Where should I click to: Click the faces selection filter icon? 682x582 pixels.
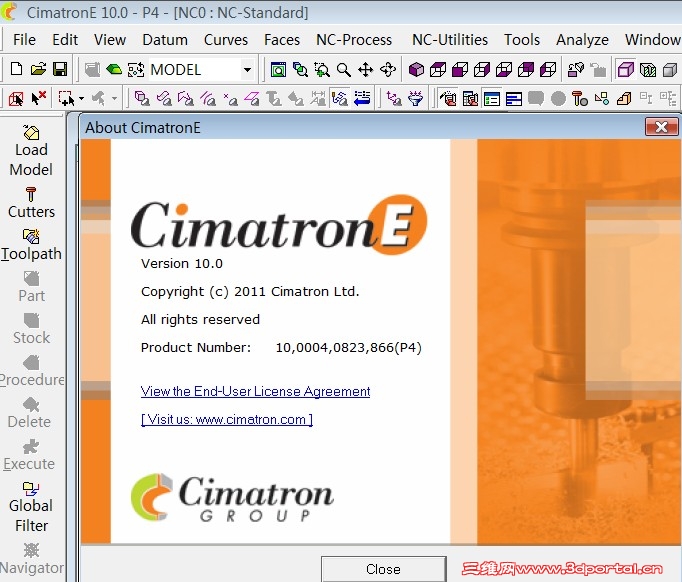pyautogui.click(x=164, y=99)
